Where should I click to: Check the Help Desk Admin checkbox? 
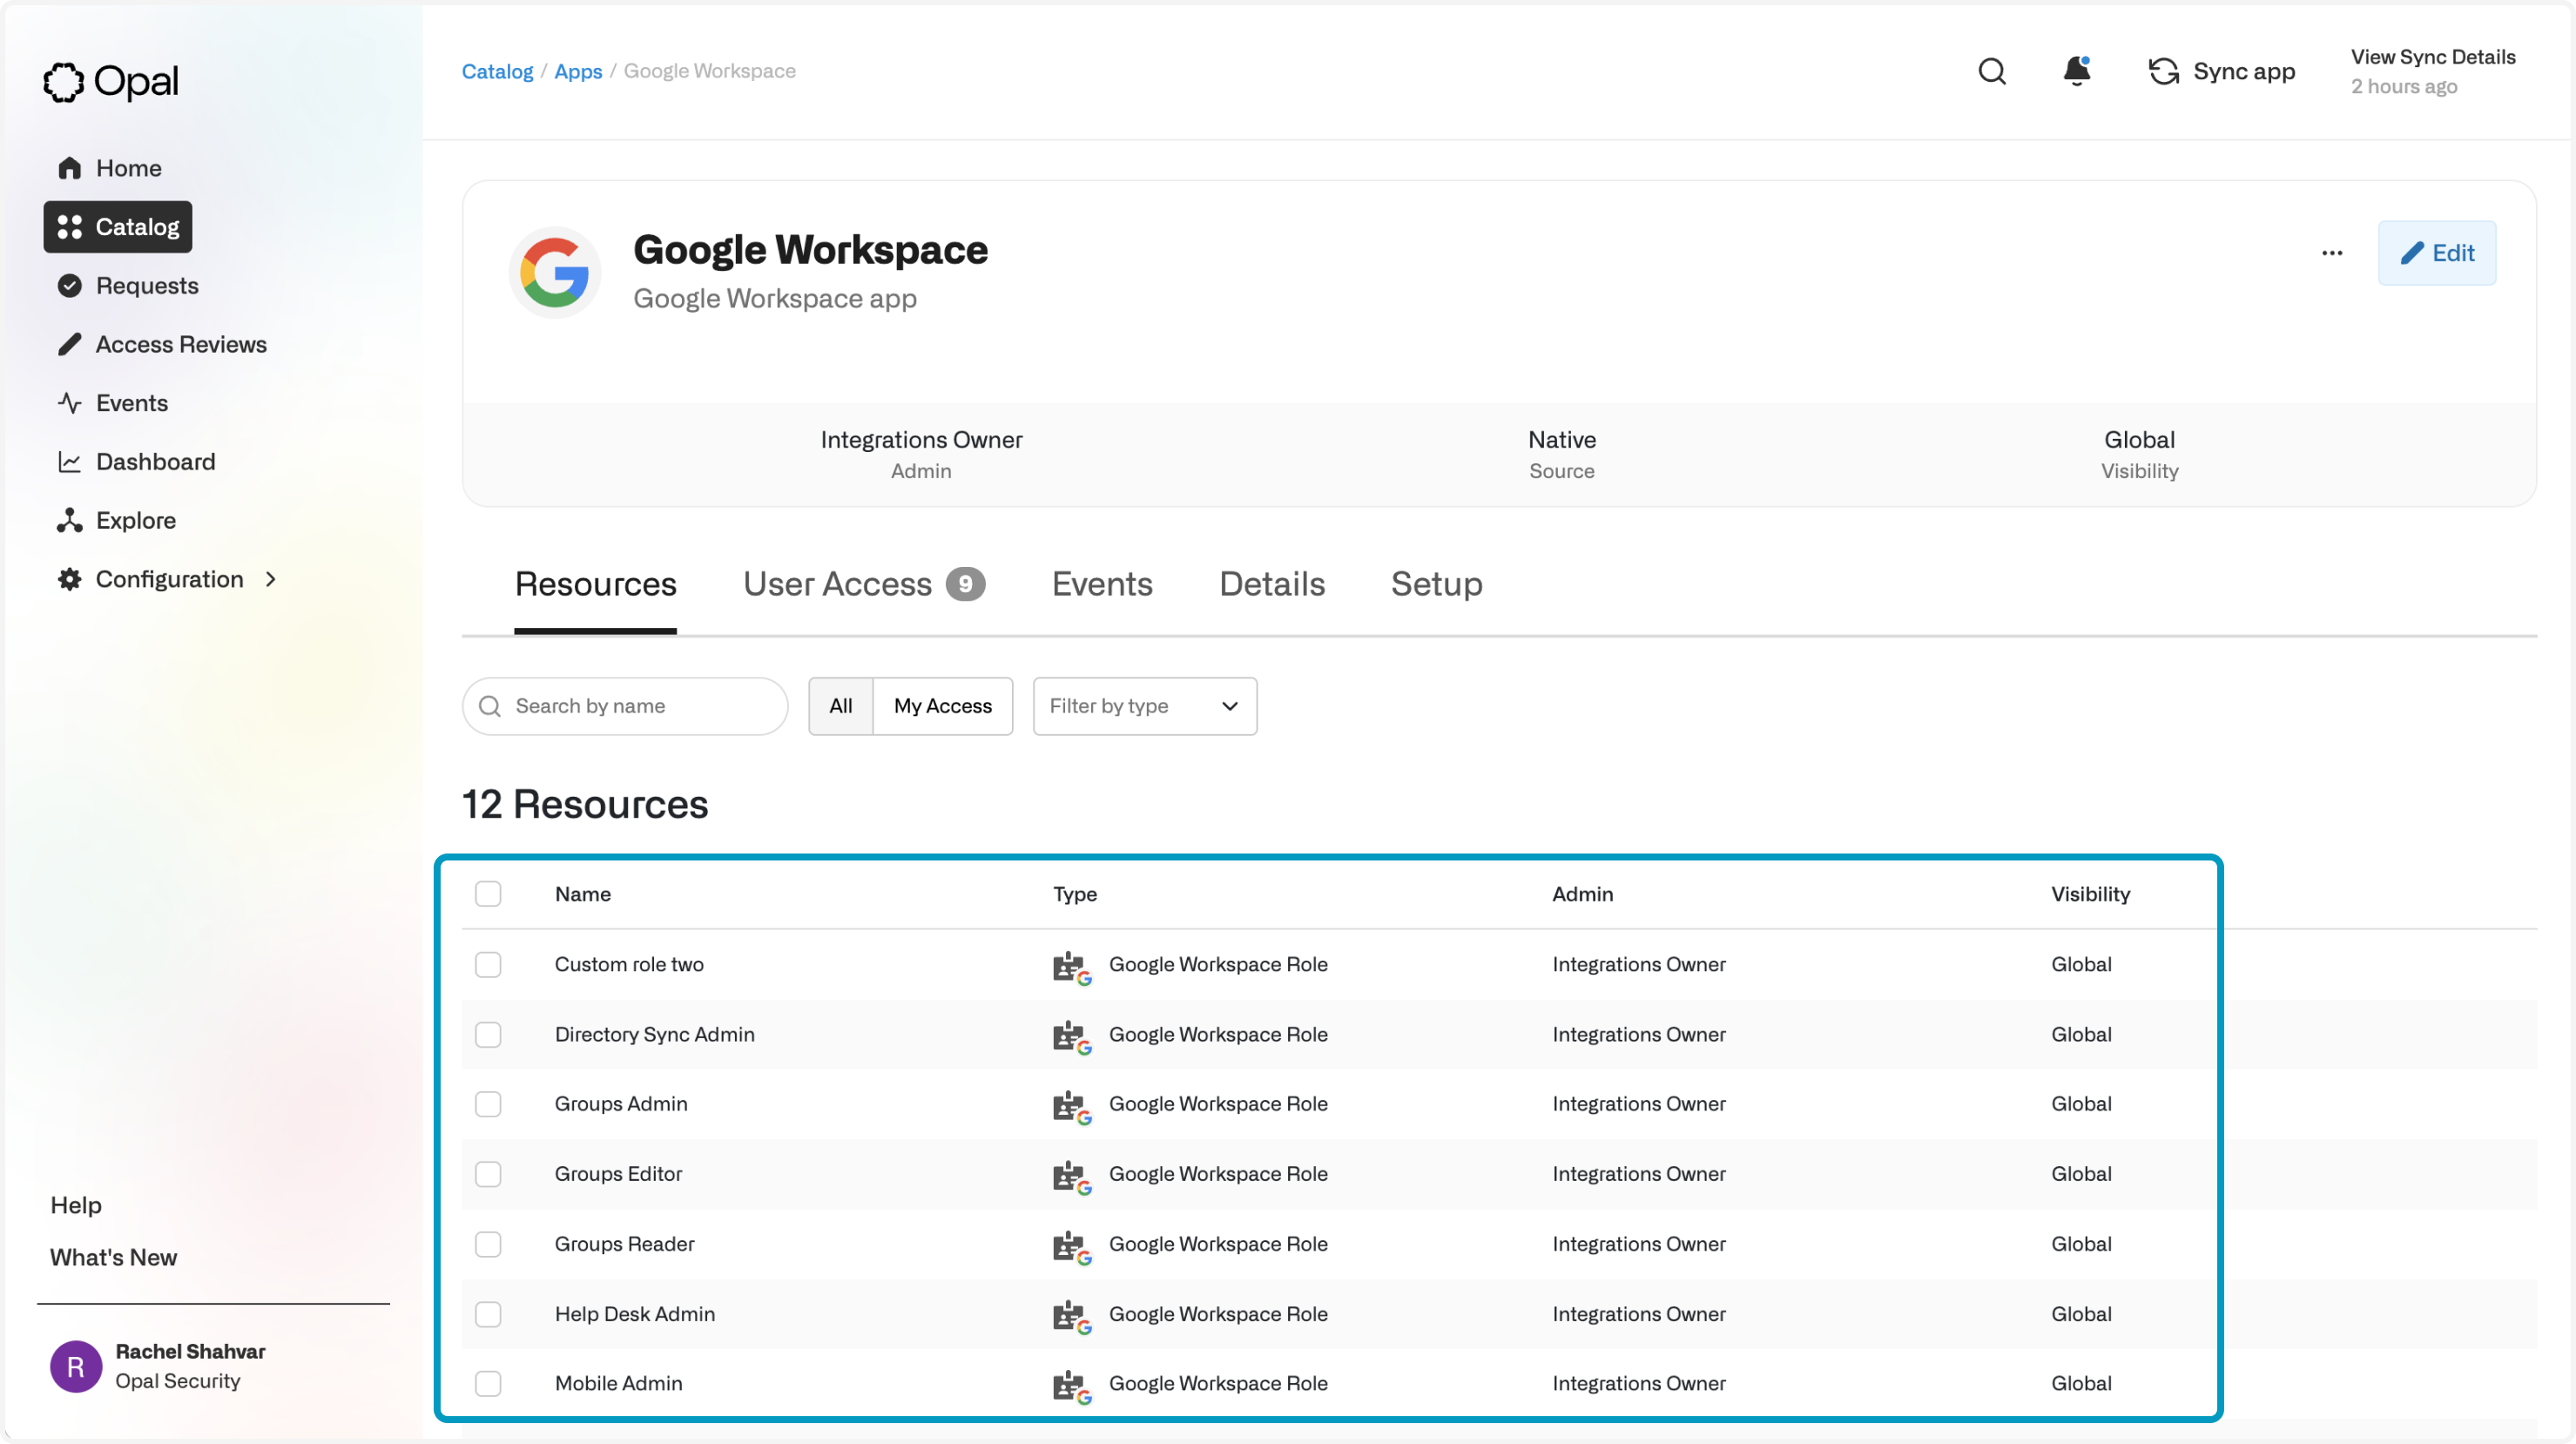[x=488, y=1314]
